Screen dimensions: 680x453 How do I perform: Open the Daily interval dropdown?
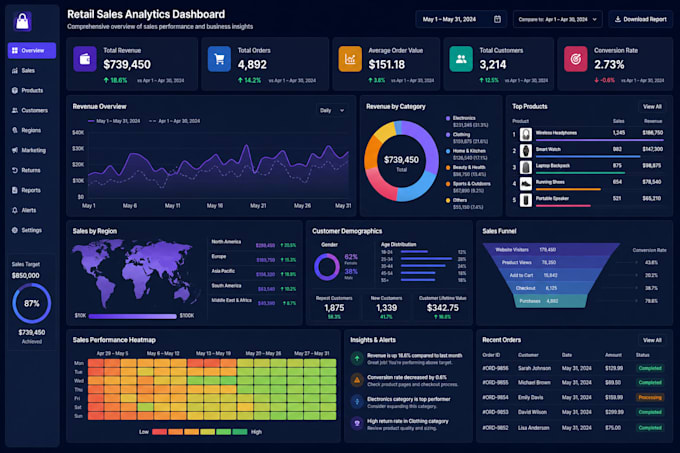332,110
